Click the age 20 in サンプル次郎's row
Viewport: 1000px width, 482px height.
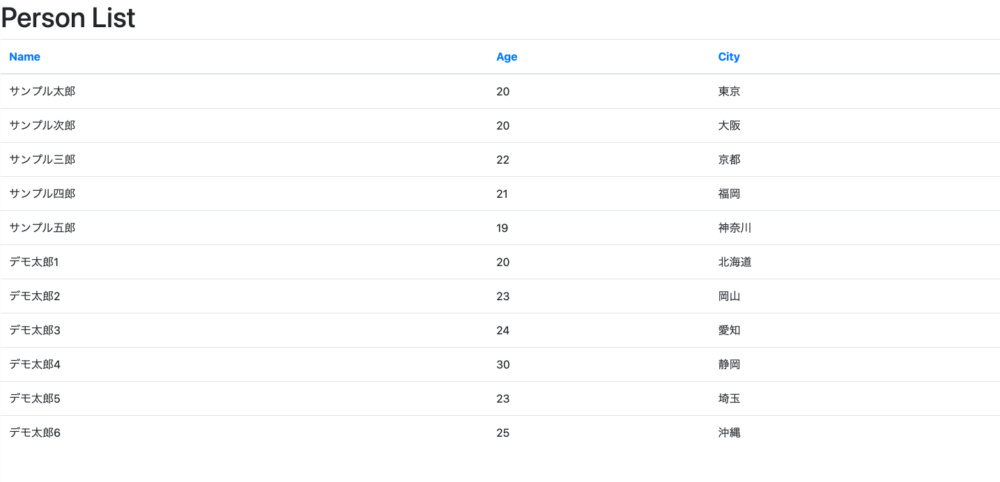point(503,126)
